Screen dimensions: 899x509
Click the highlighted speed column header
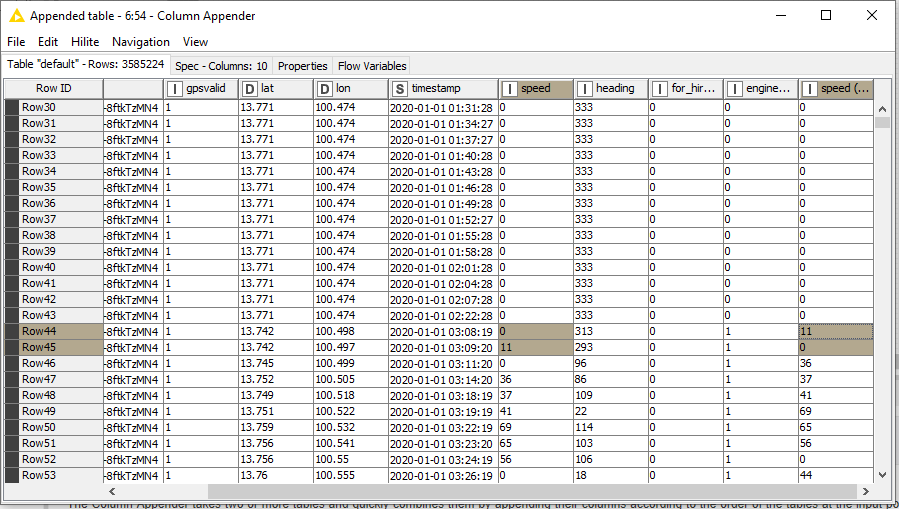tap(536, 89)
